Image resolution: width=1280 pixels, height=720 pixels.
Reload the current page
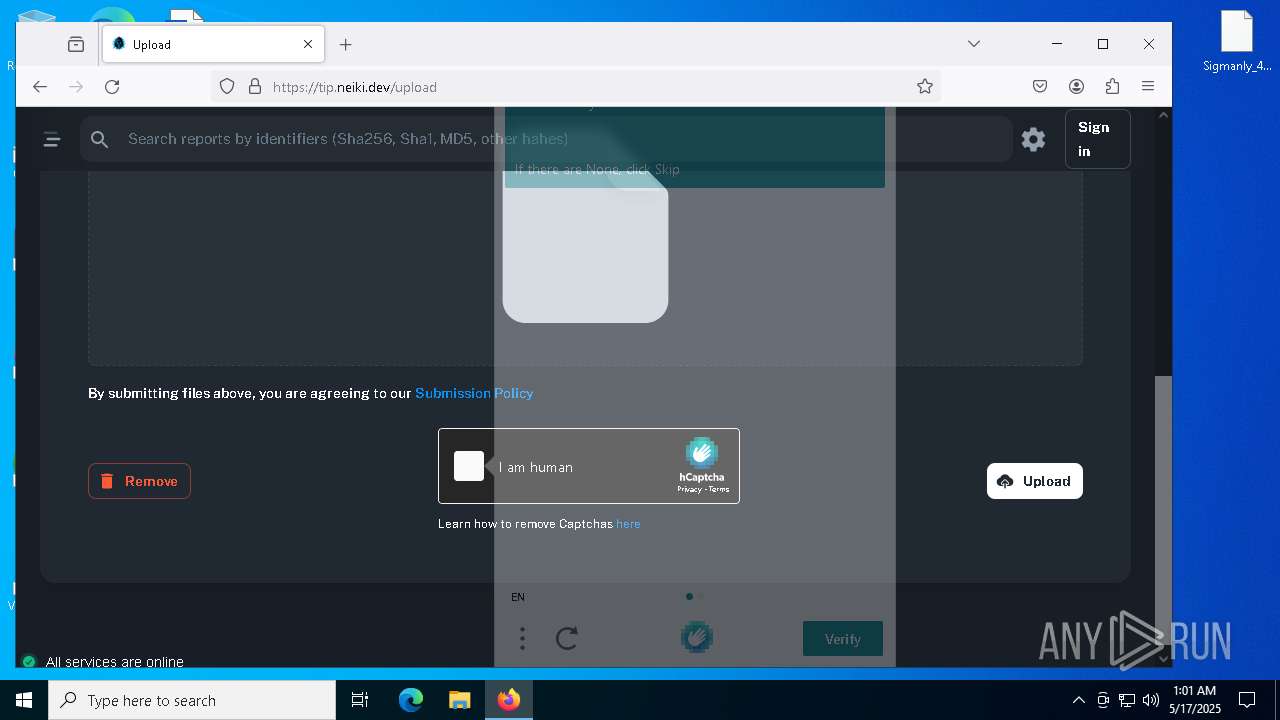coord(112,87)
